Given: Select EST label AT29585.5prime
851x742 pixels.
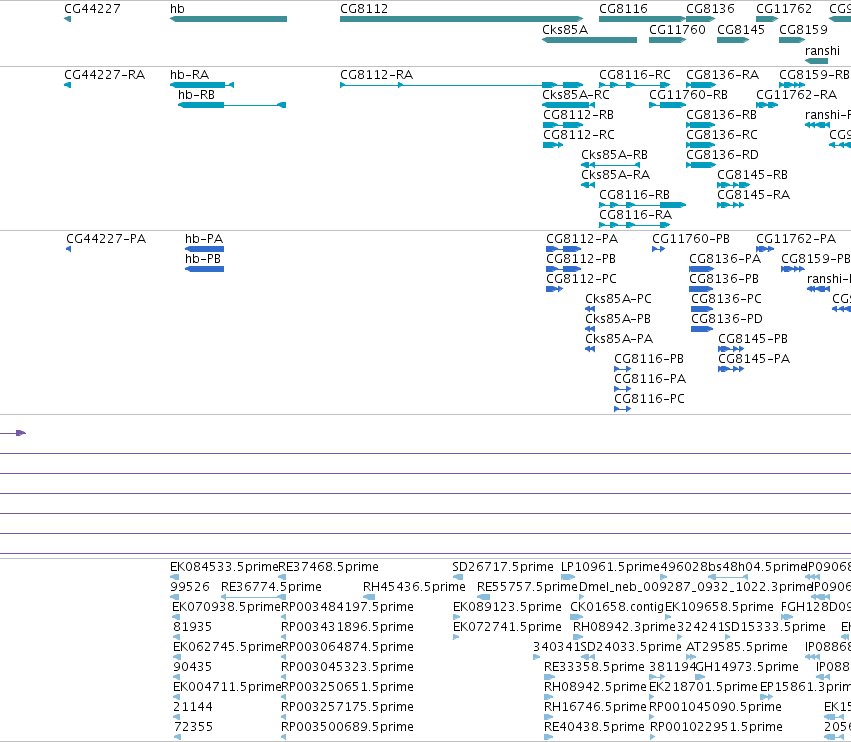Looking at the screenshot, I should [736, 646].
